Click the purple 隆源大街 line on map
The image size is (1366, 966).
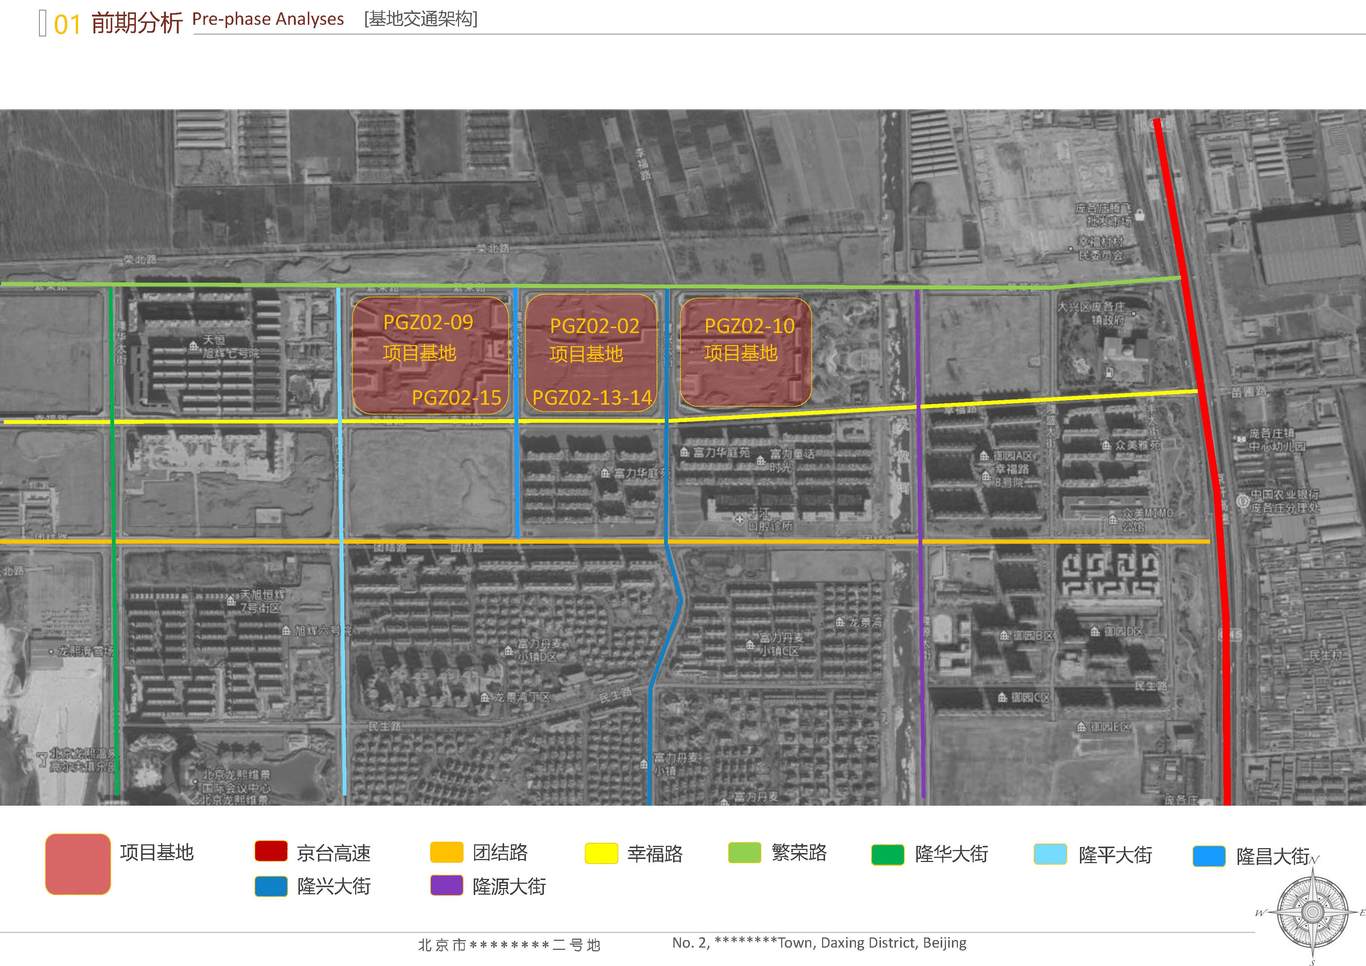920,545
